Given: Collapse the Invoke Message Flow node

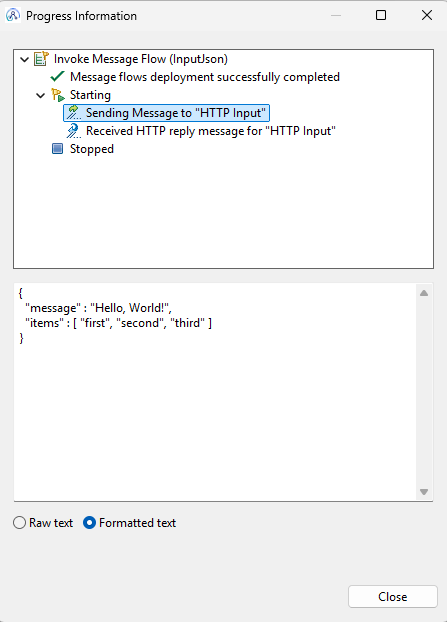Looking at the screenshot, I should 25,60.
